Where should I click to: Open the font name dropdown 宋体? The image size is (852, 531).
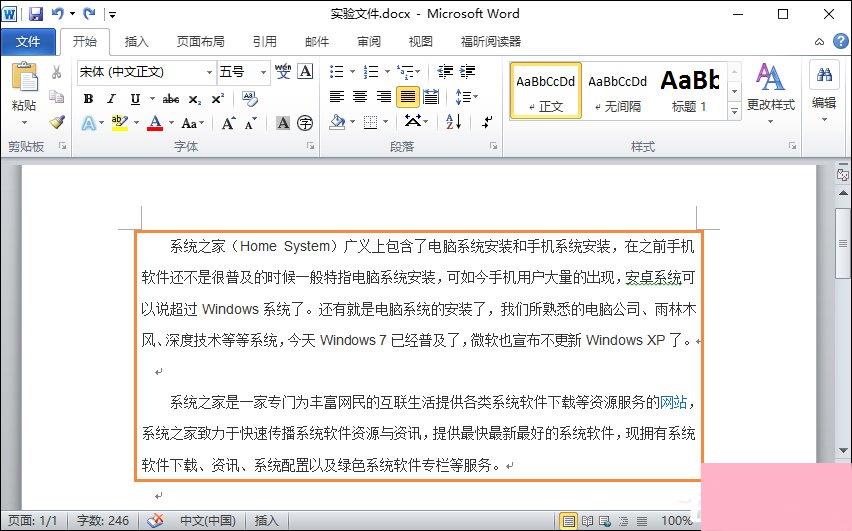click(209, 72)
